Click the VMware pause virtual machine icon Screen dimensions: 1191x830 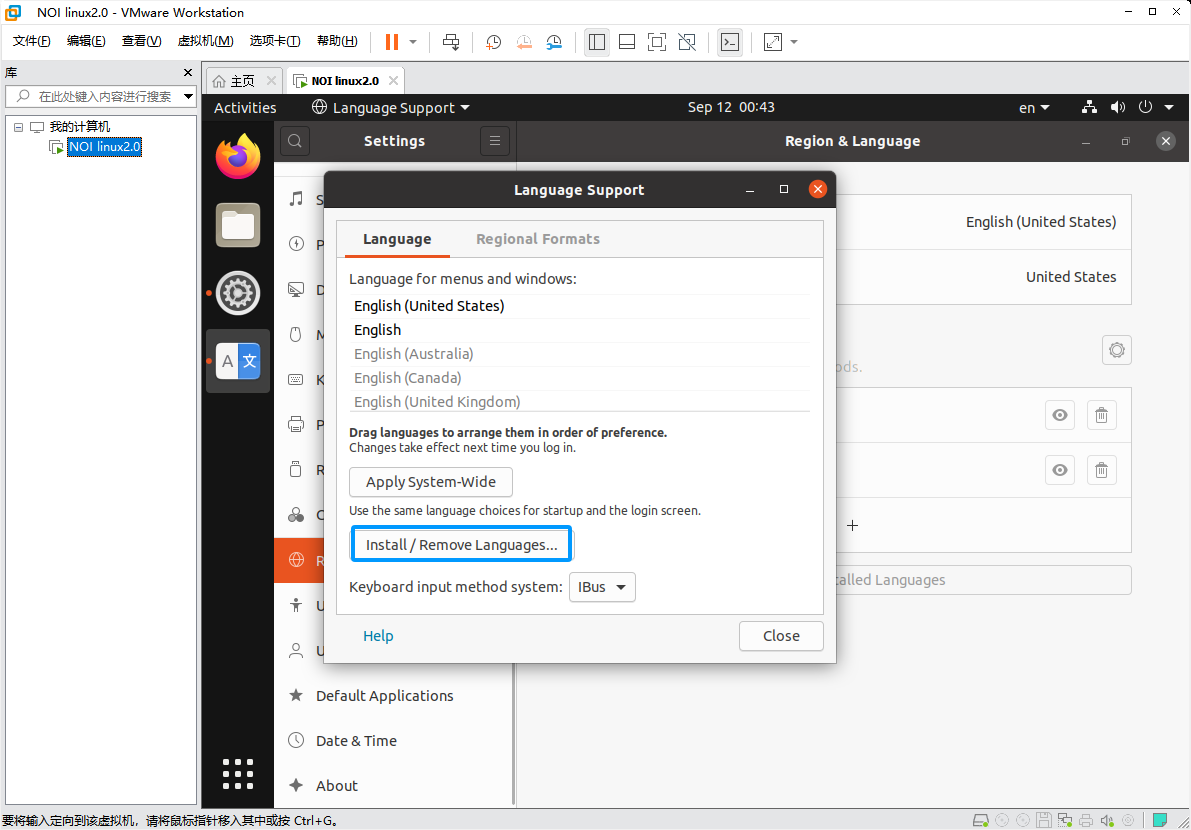(x=392, y=42)
